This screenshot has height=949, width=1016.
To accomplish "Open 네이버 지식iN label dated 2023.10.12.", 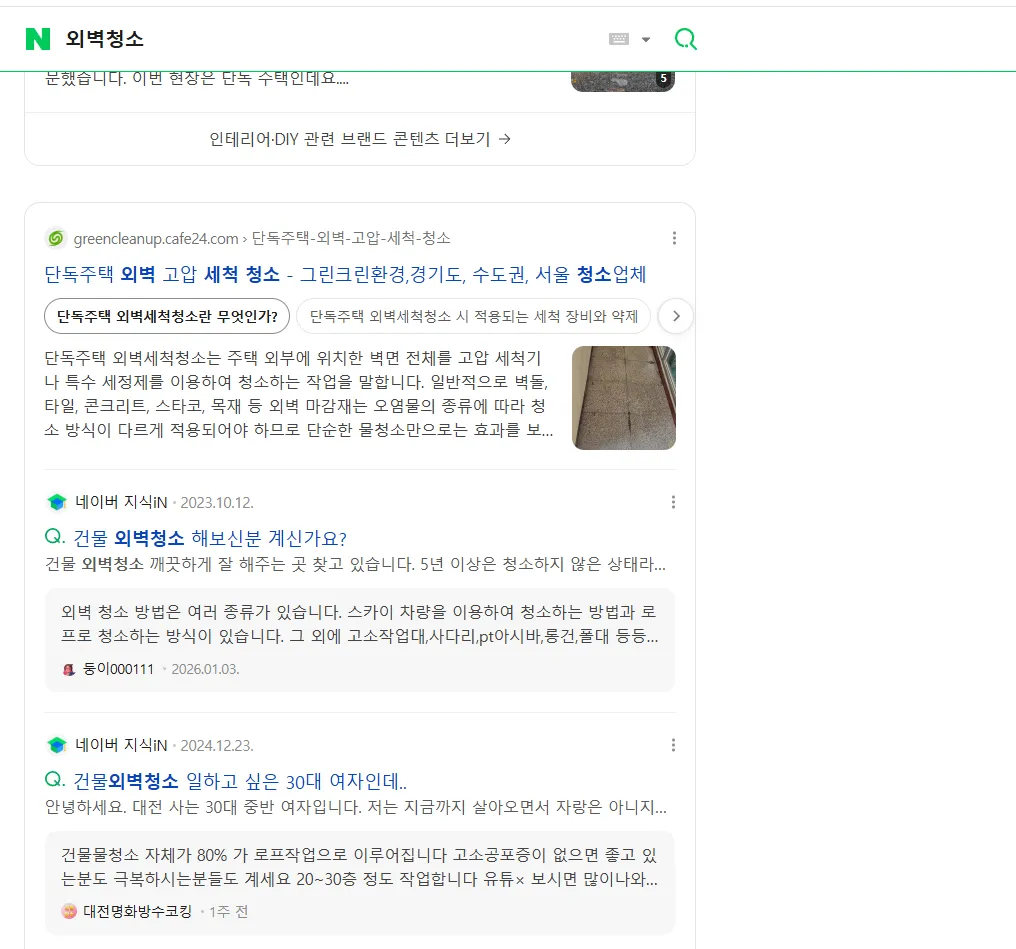I will click(121, 502).
